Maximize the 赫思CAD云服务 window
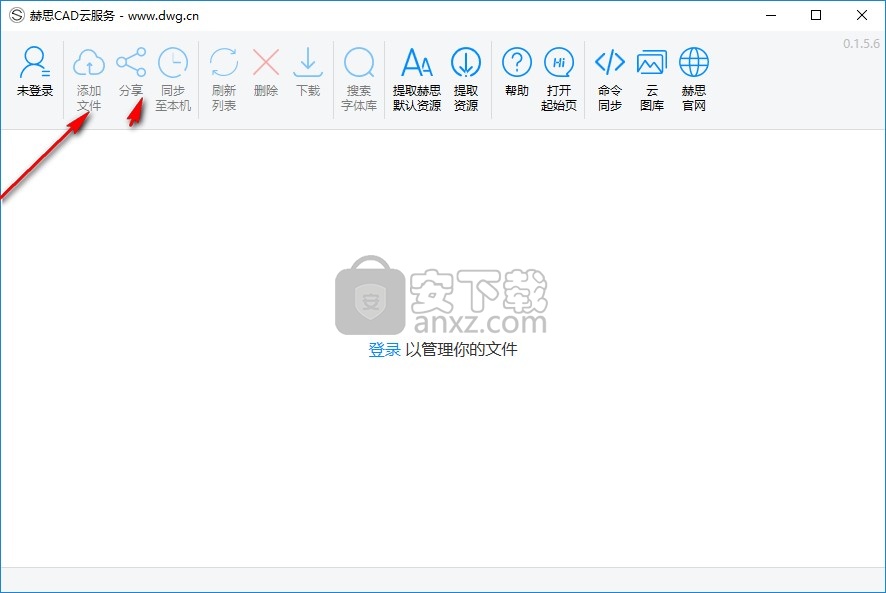 tap(816, 15)
